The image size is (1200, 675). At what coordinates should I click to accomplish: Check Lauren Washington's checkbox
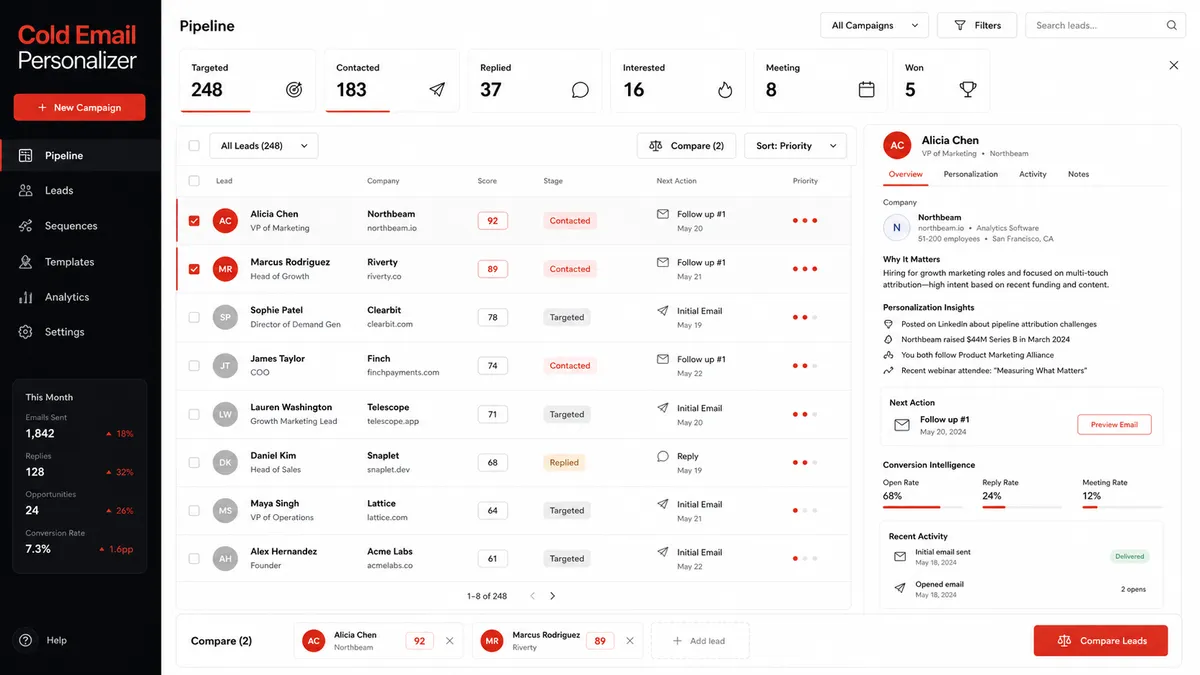194,414
